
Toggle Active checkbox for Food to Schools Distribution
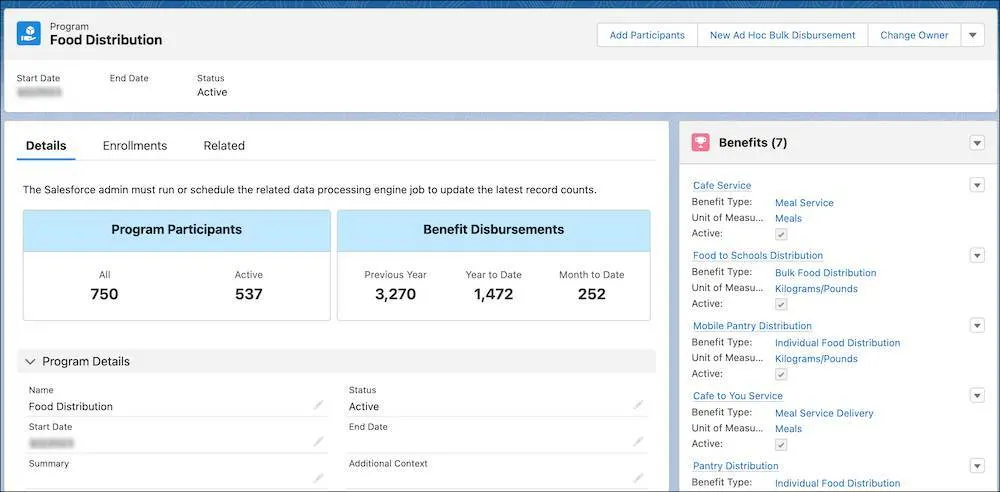[781, 304]
